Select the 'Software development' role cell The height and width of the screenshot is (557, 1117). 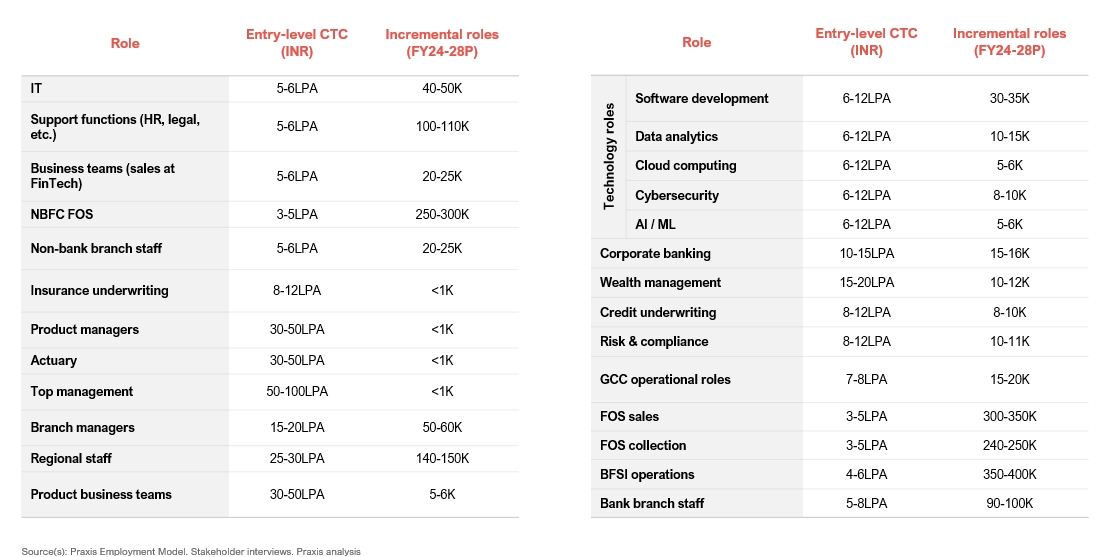pos(702,98)
